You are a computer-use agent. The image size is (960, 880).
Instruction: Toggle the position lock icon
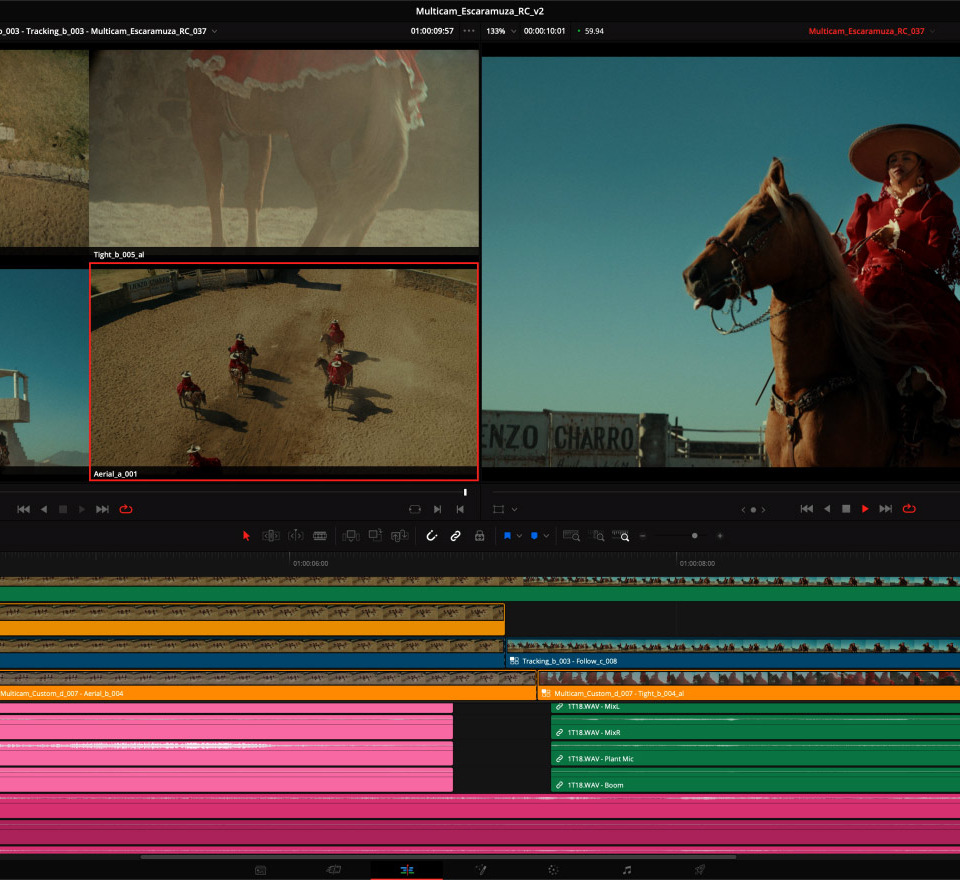point(479,536)
